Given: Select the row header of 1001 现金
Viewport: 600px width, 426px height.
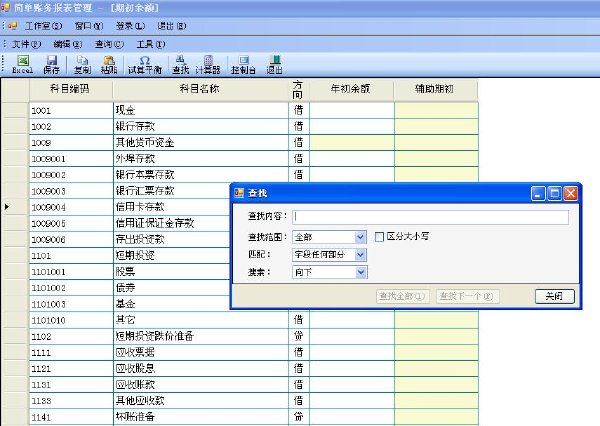Looking at the screenshot, I should [x=15, y=110].
